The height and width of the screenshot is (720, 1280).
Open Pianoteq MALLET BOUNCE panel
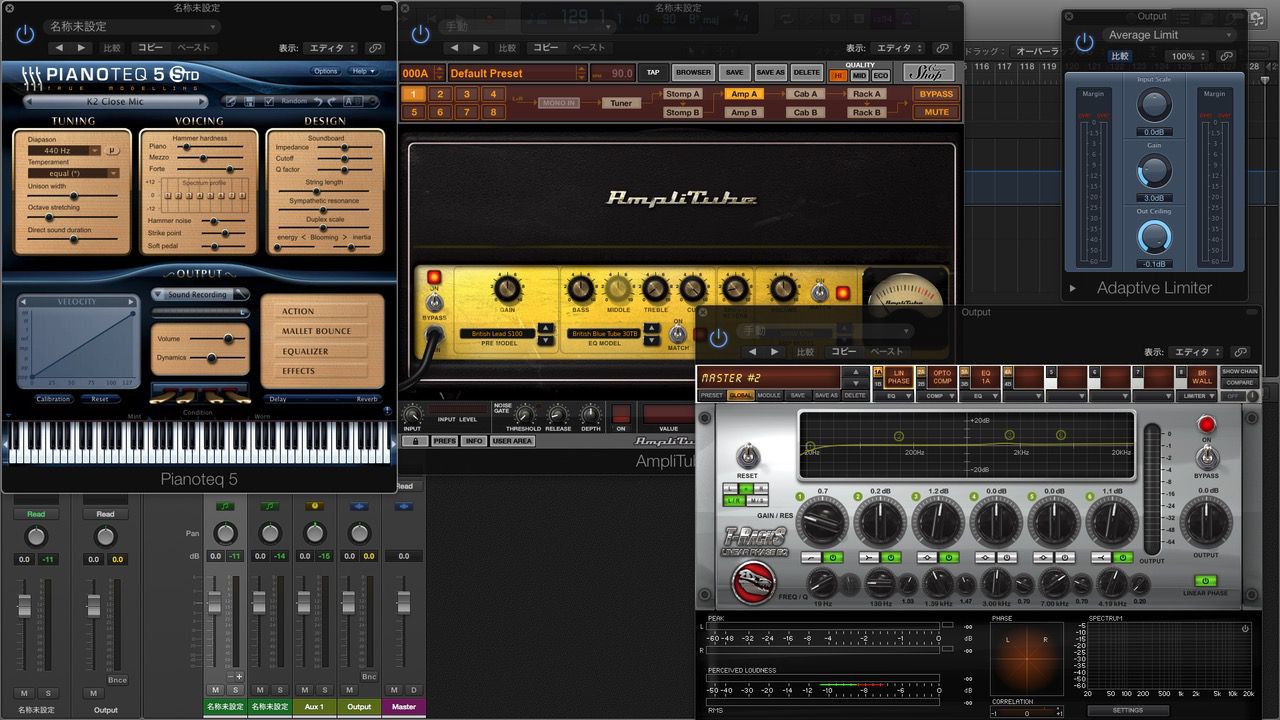click(x=322, y=331)
